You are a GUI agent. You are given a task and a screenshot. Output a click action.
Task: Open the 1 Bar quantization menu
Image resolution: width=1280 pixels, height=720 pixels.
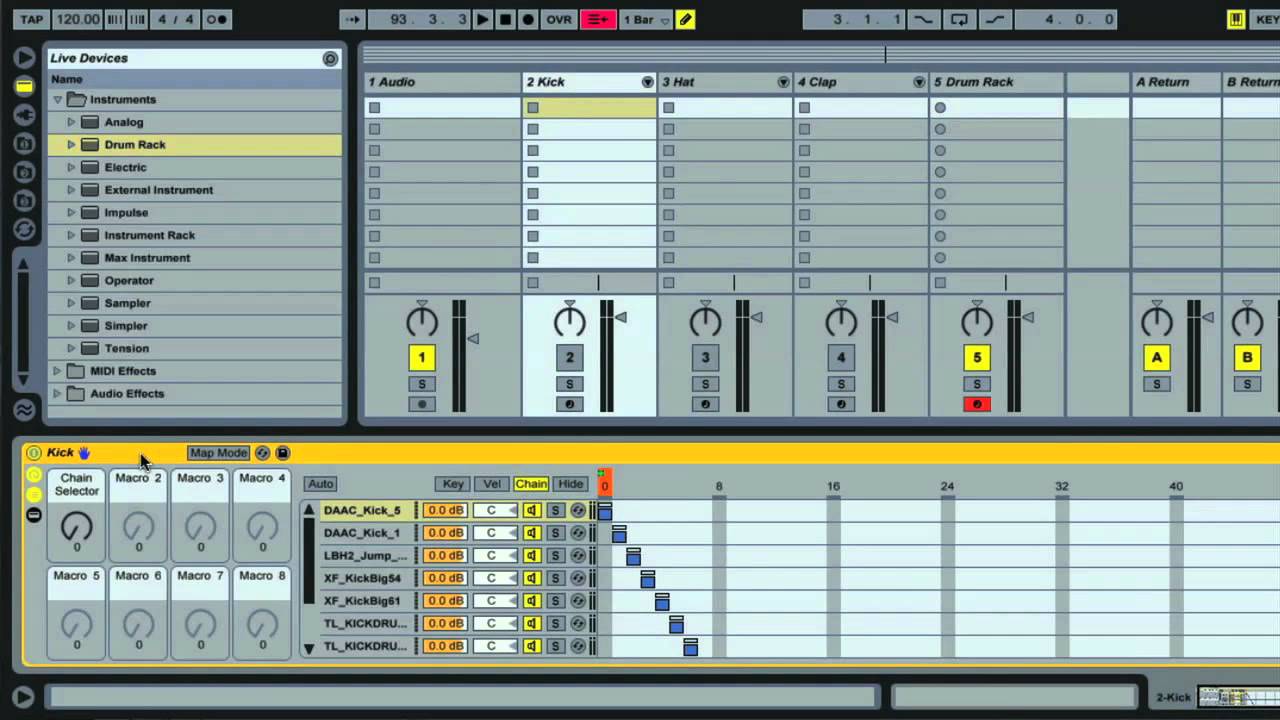(x=646, y=19)
